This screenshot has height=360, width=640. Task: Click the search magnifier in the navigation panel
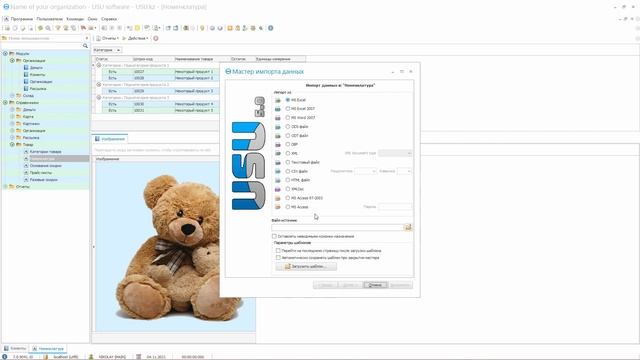(x=85, y=46)
